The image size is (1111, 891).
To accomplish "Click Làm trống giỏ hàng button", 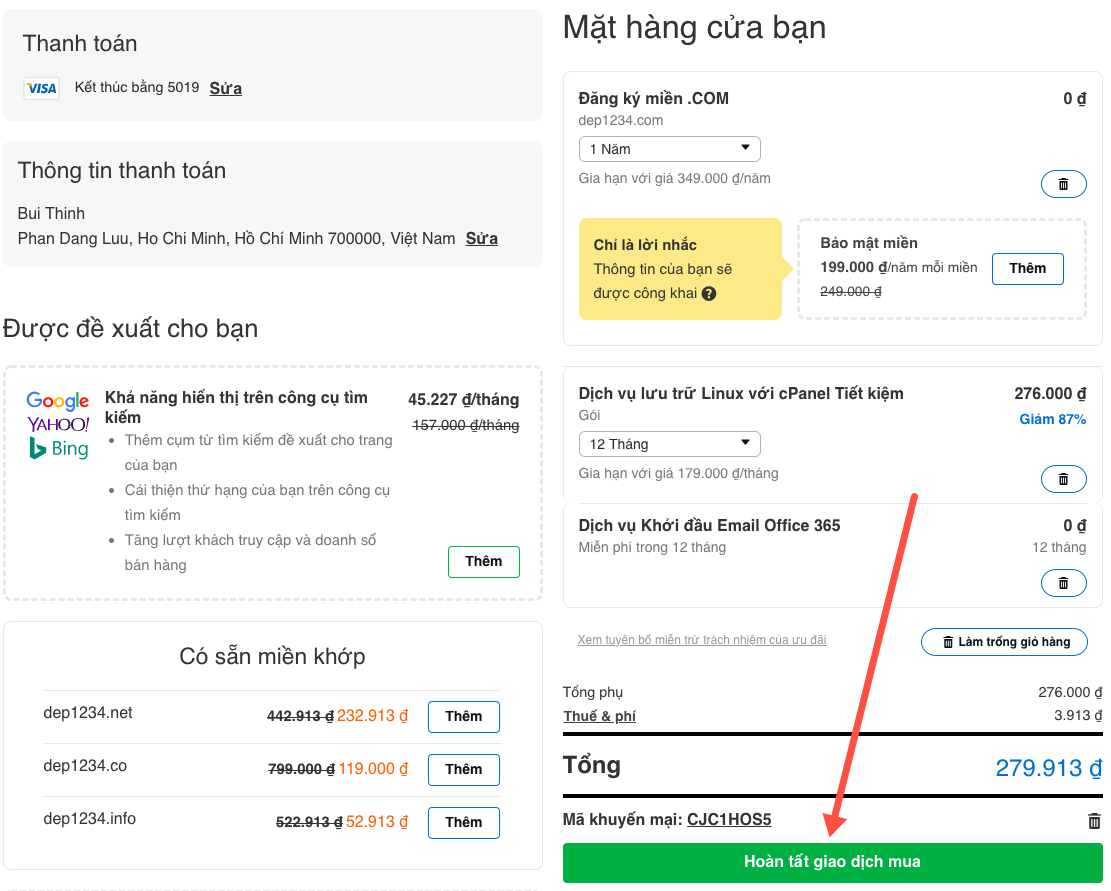I will [1004, 642].
